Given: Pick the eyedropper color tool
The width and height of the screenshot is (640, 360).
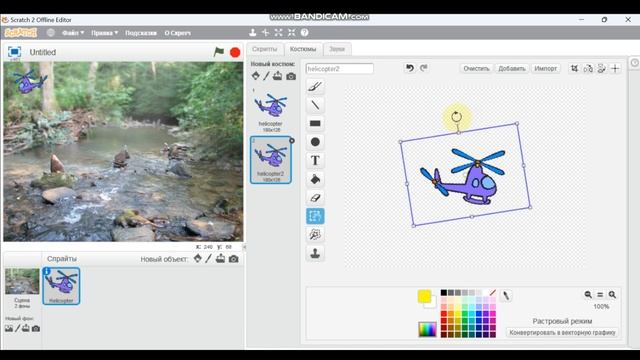Looking at the screenshot, I should (506, 296).
